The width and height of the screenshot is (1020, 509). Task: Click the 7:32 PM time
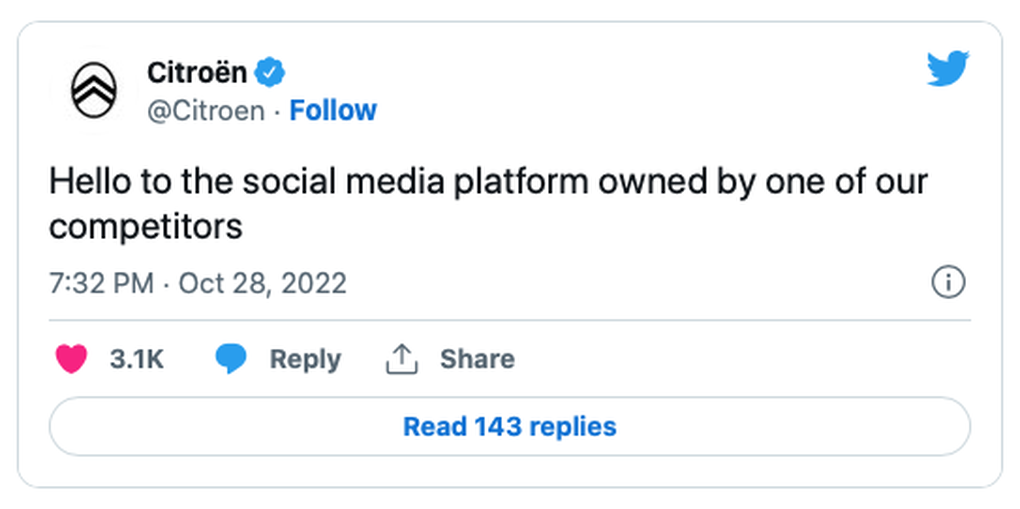tap(101, 283)
